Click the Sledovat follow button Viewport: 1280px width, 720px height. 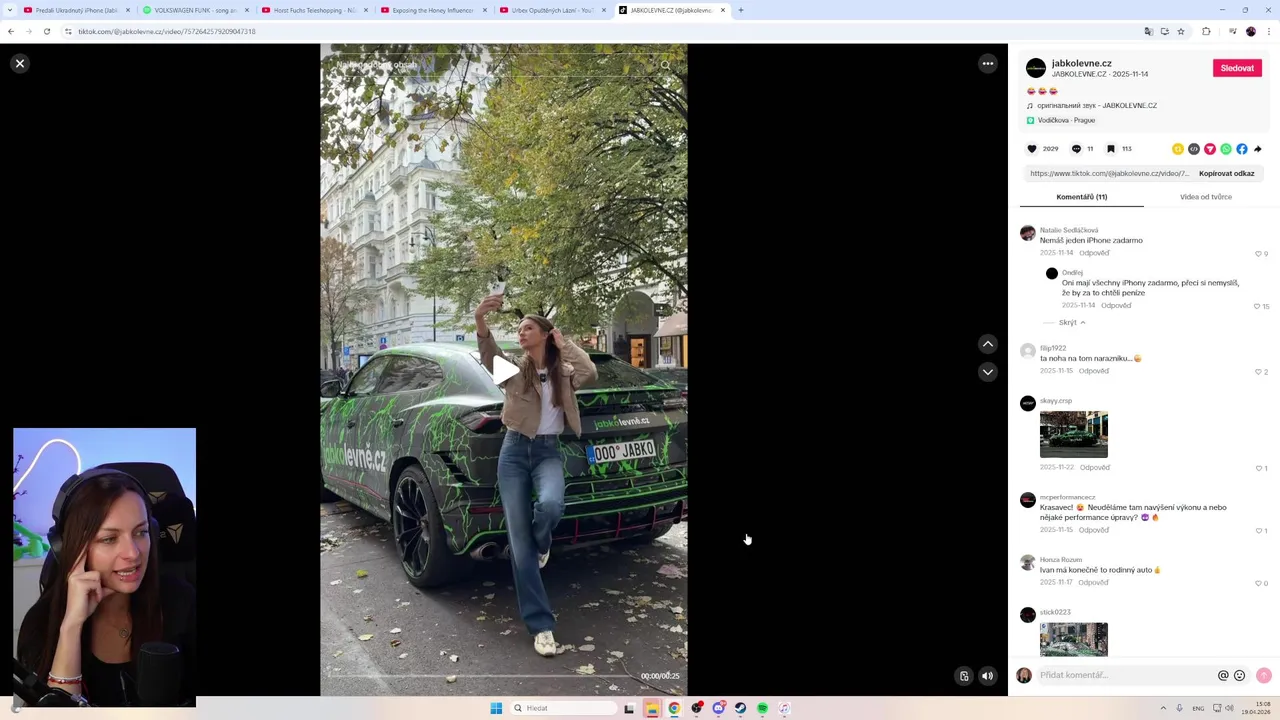1237,68
